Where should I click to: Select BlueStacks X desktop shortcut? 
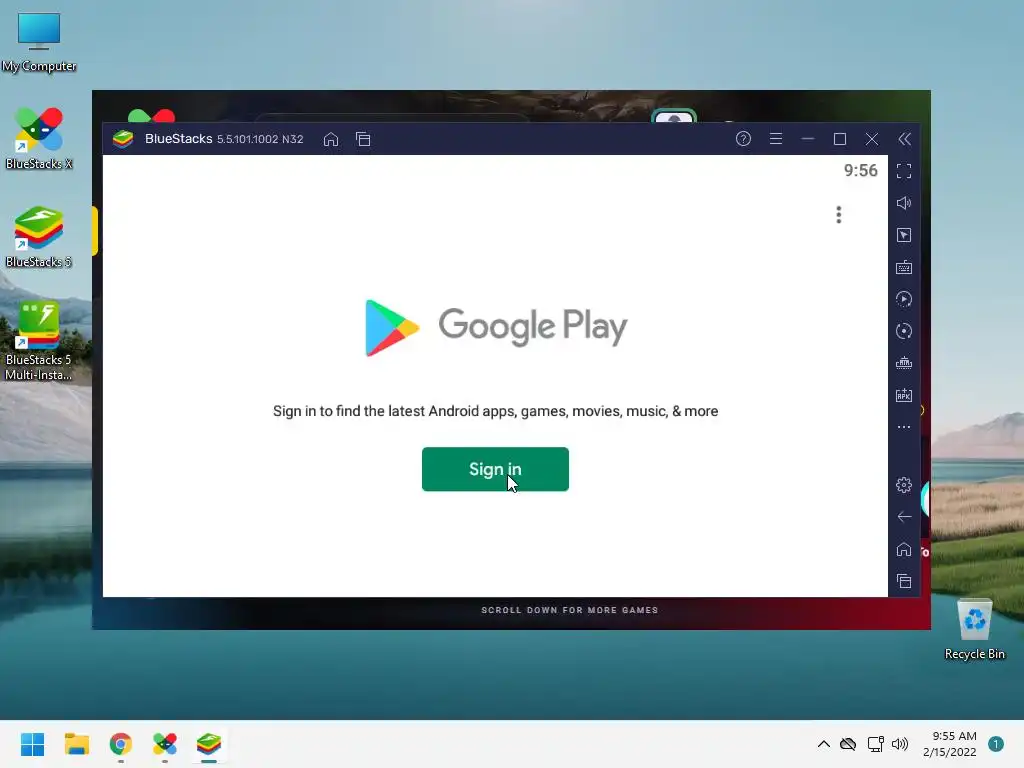tap(39, 138)
